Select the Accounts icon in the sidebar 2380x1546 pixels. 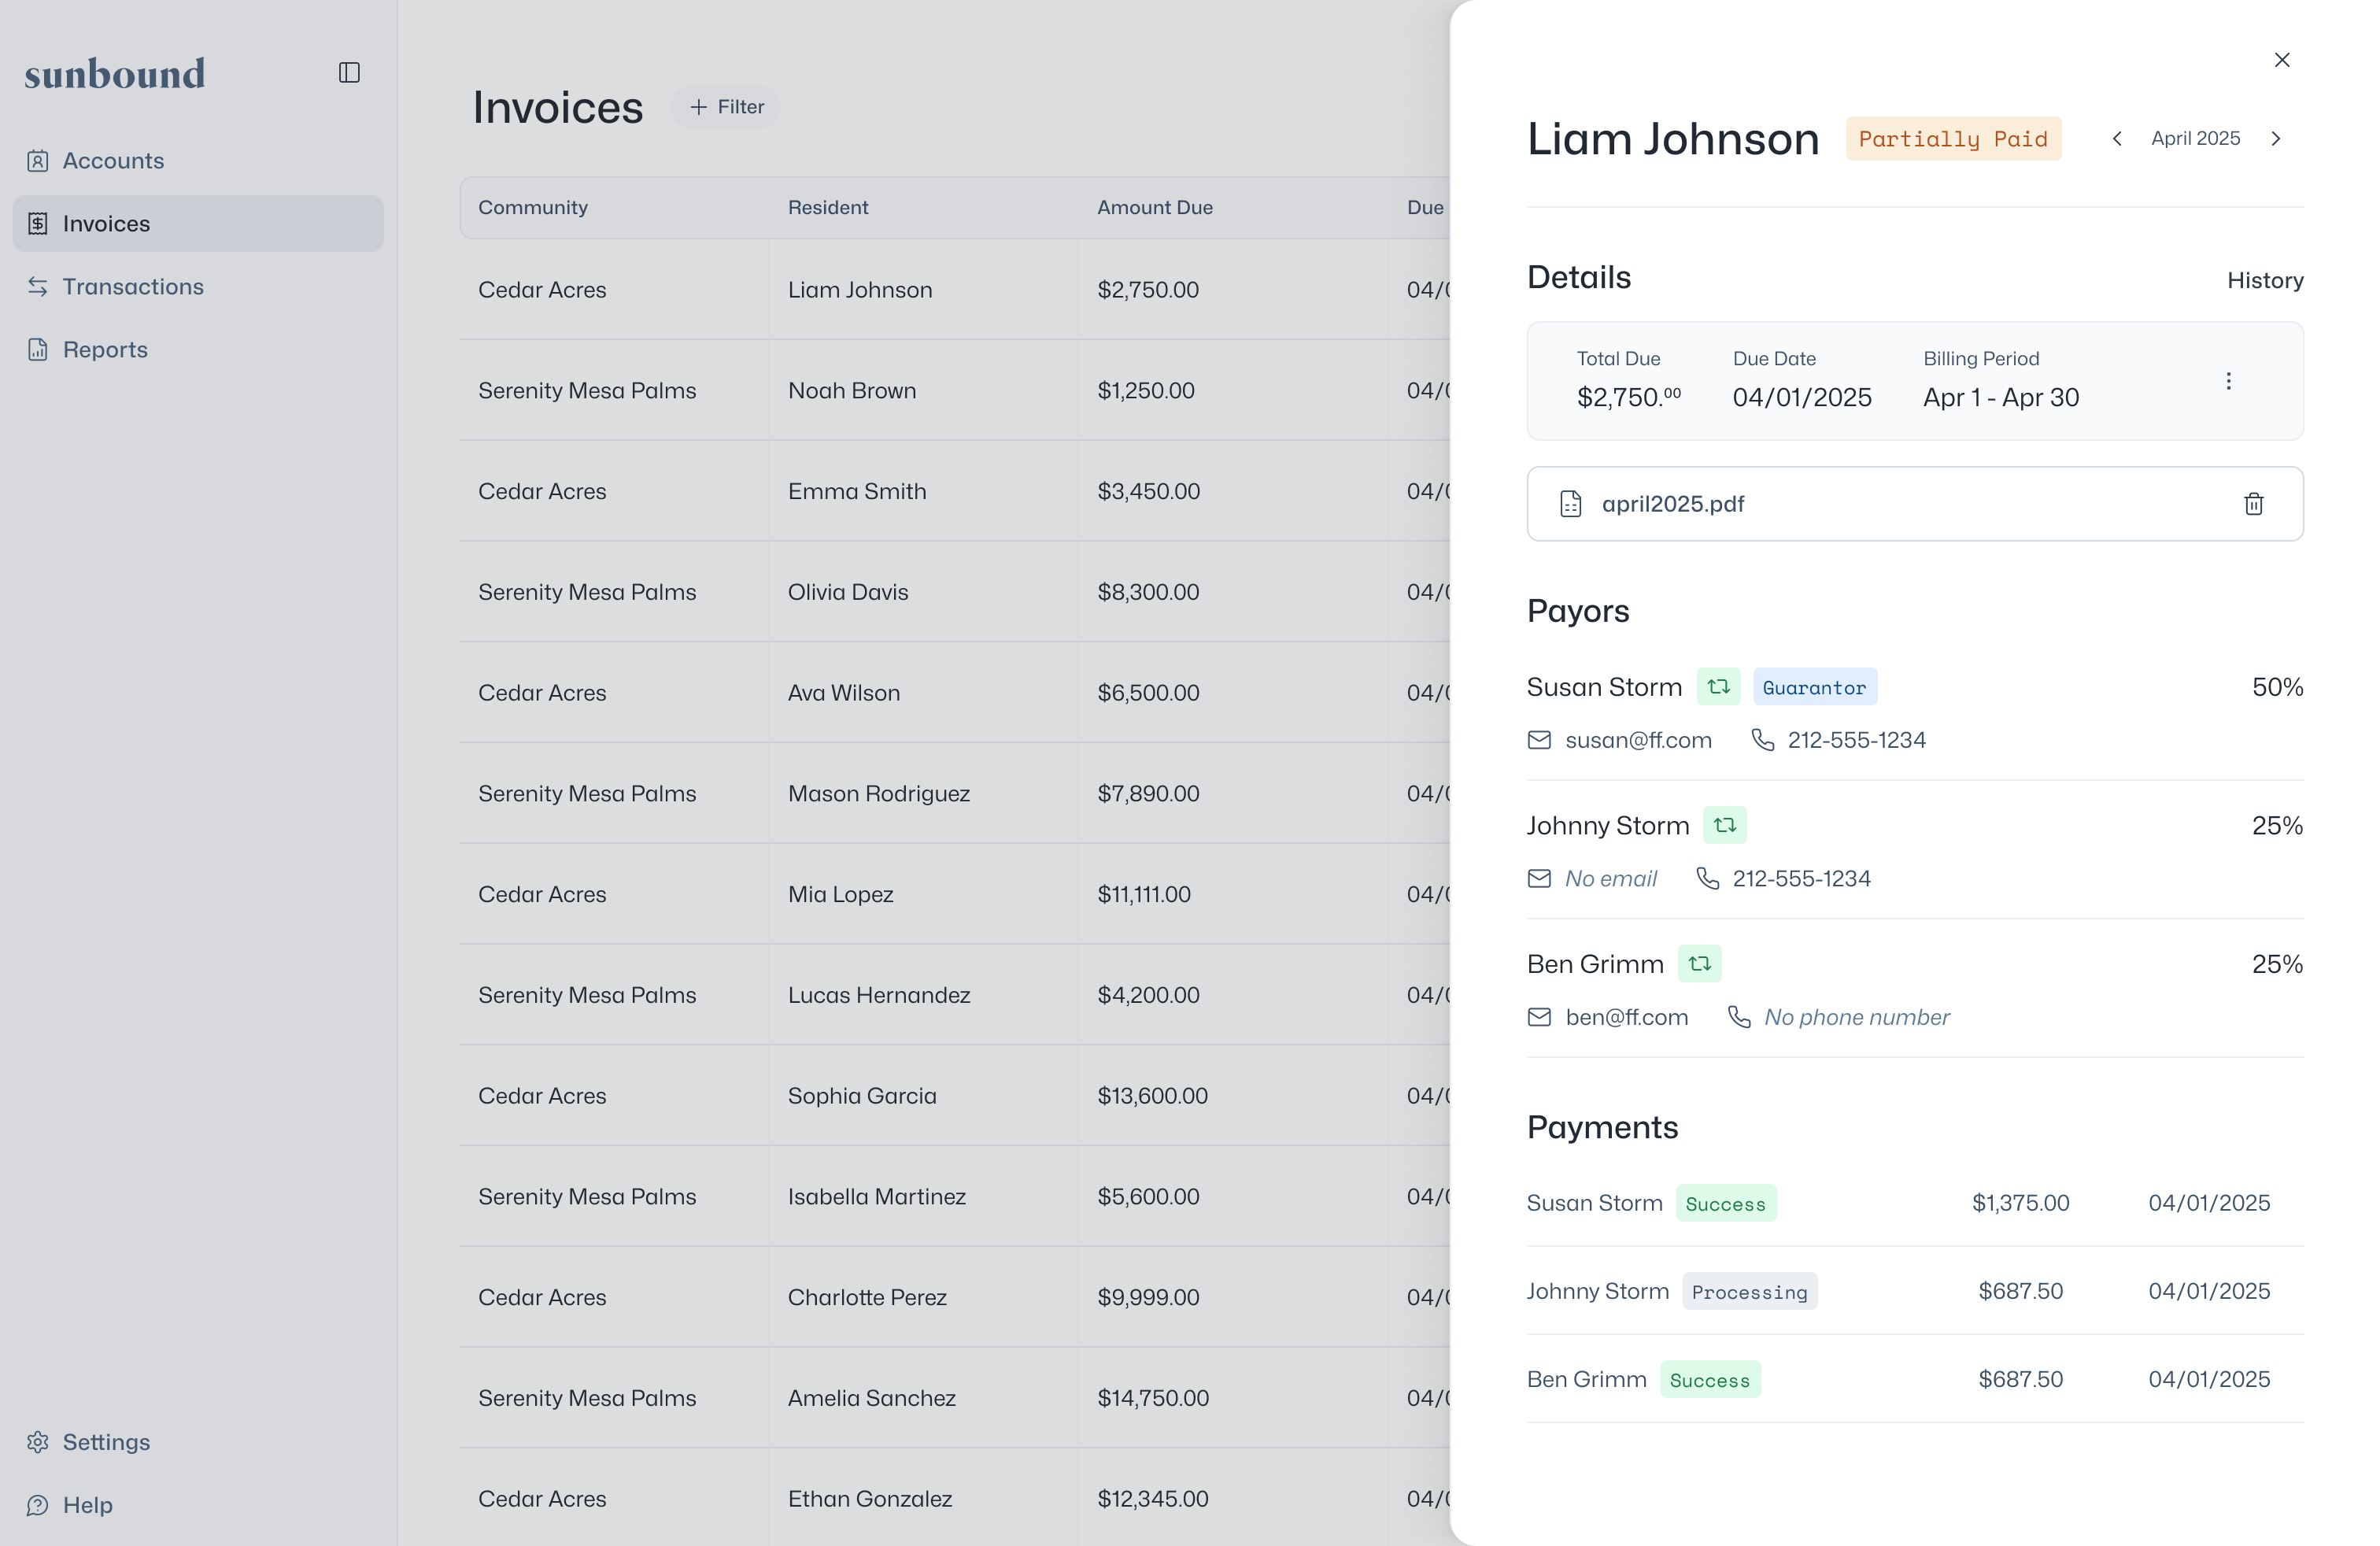[38, 160]
